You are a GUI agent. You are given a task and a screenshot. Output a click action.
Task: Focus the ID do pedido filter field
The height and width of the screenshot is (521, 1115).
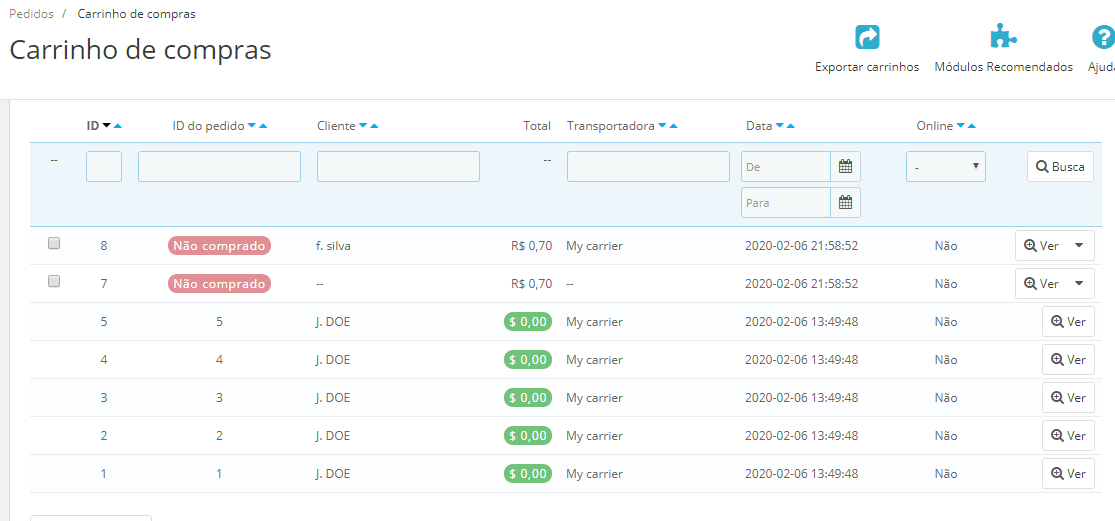(219, 166)
